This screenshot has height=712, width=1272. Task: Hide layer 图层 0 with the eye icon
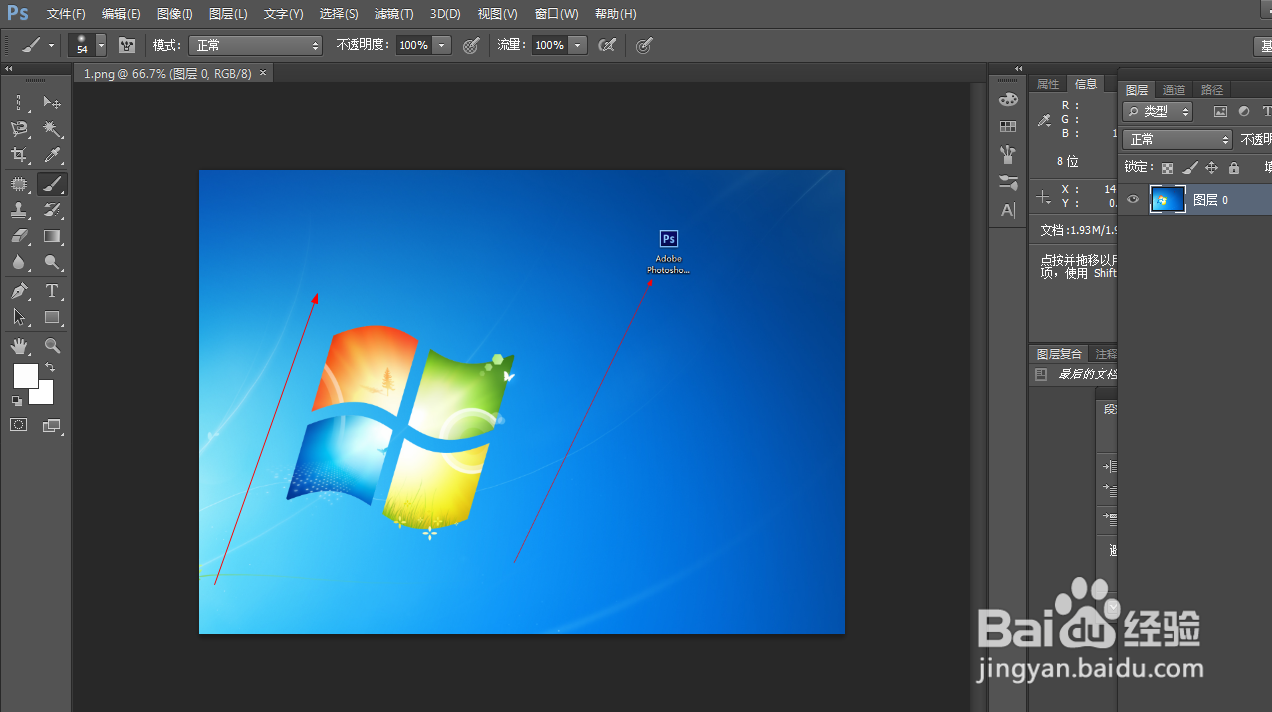[x=1133, y=200]
